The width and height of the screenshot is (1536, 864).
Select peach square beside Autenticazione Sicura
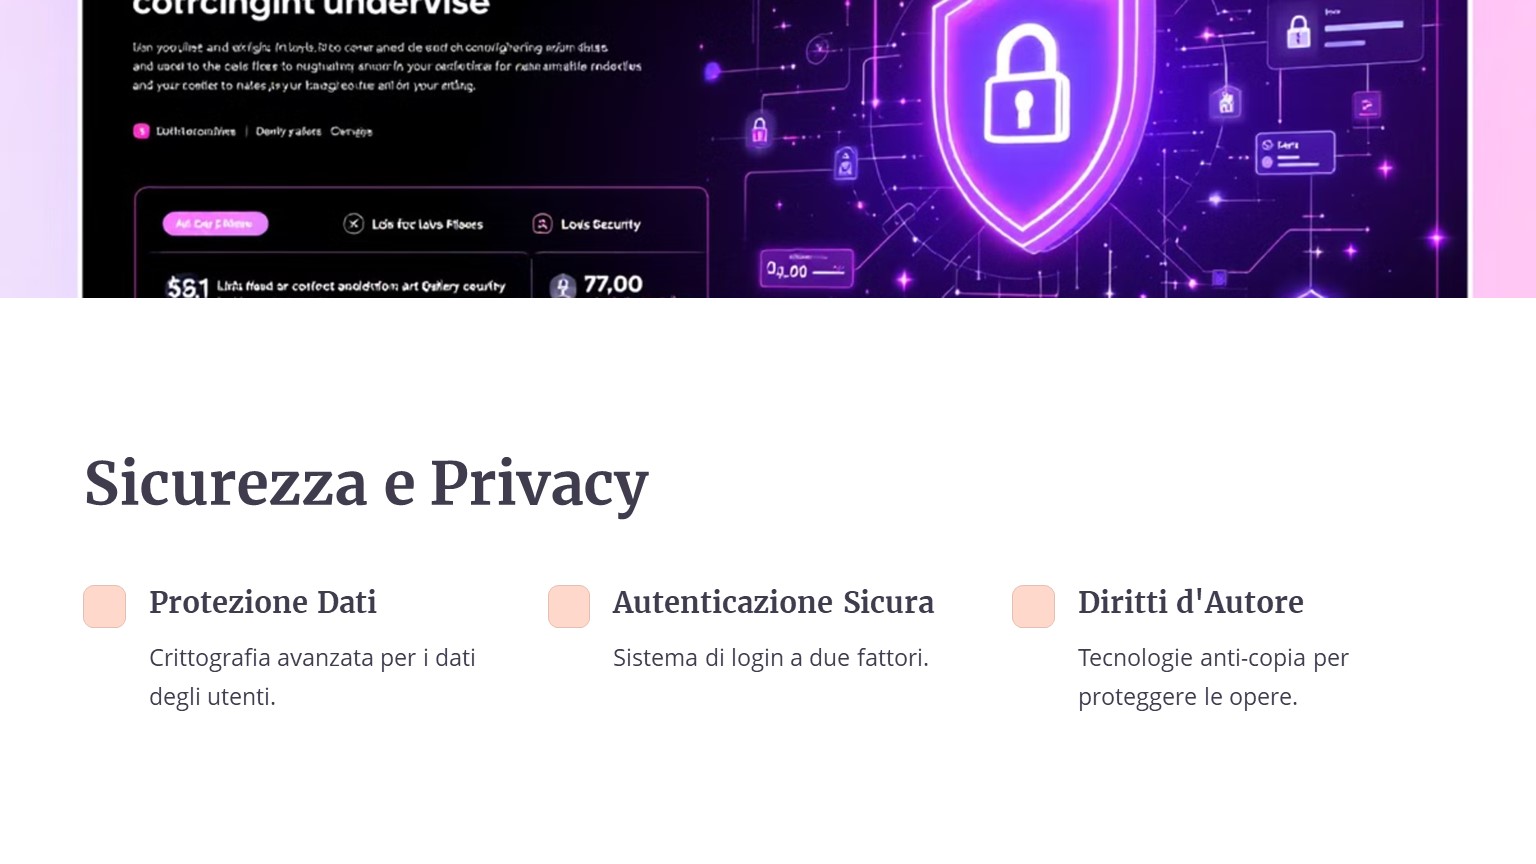tap(569, 606)
